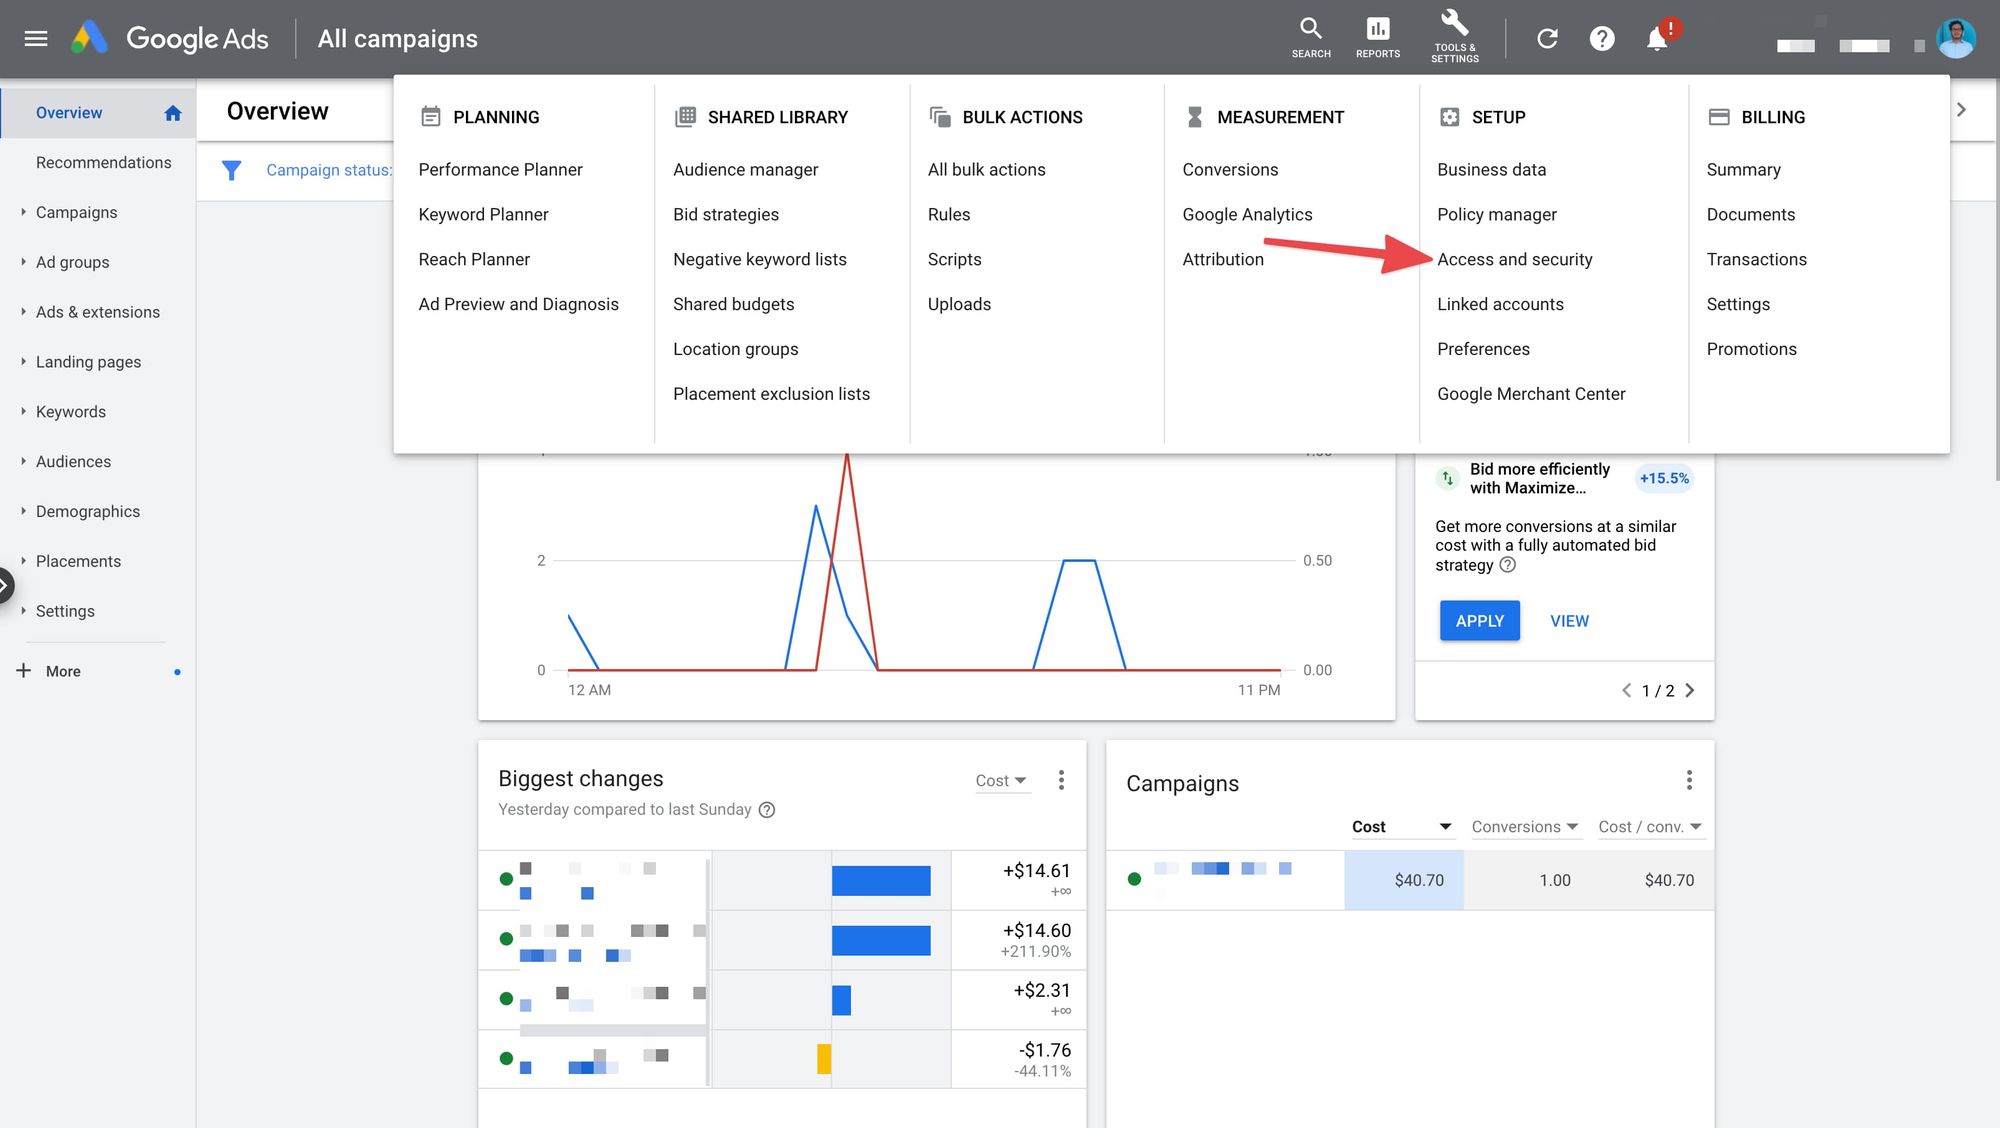Select Access and security
The height and width of the screenshot is (1128, 2000).
(1514, 259)
